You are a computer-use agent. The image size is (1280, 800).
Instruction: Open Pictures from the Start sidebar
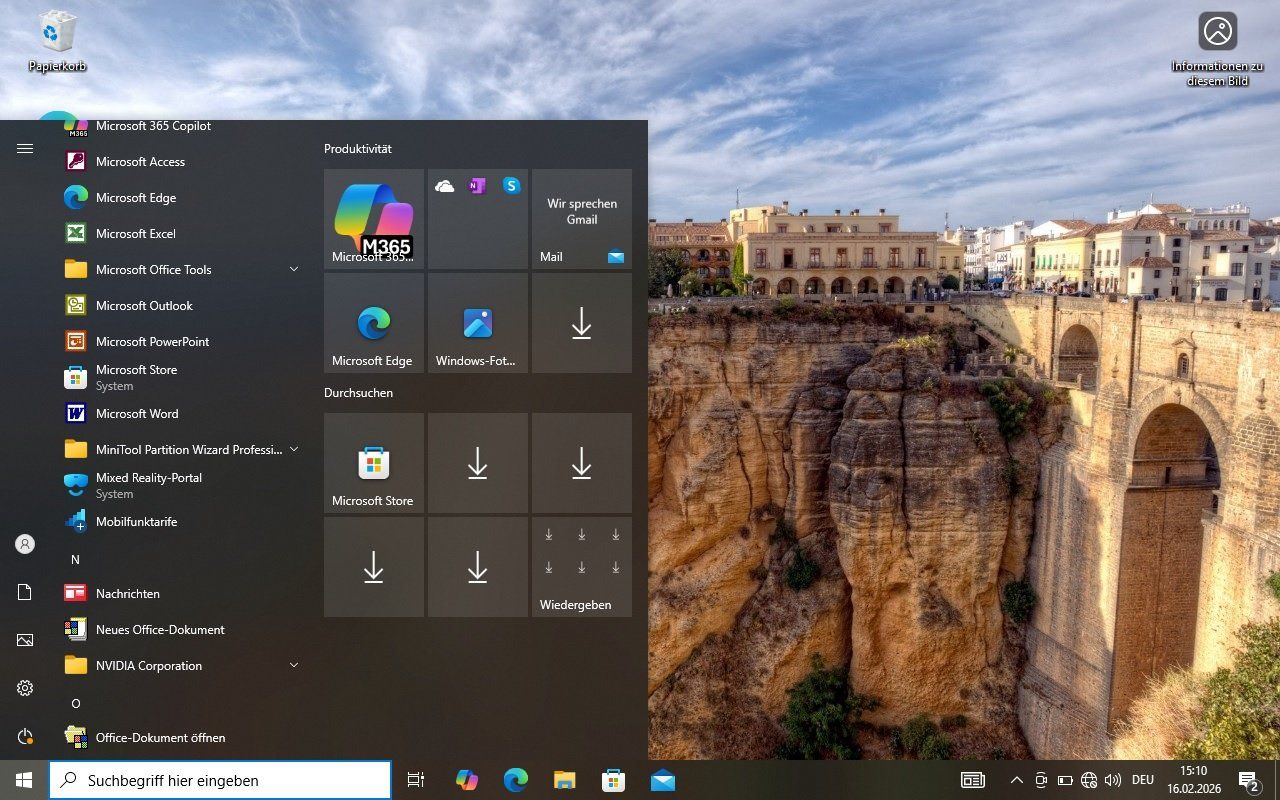click(25, 640)
